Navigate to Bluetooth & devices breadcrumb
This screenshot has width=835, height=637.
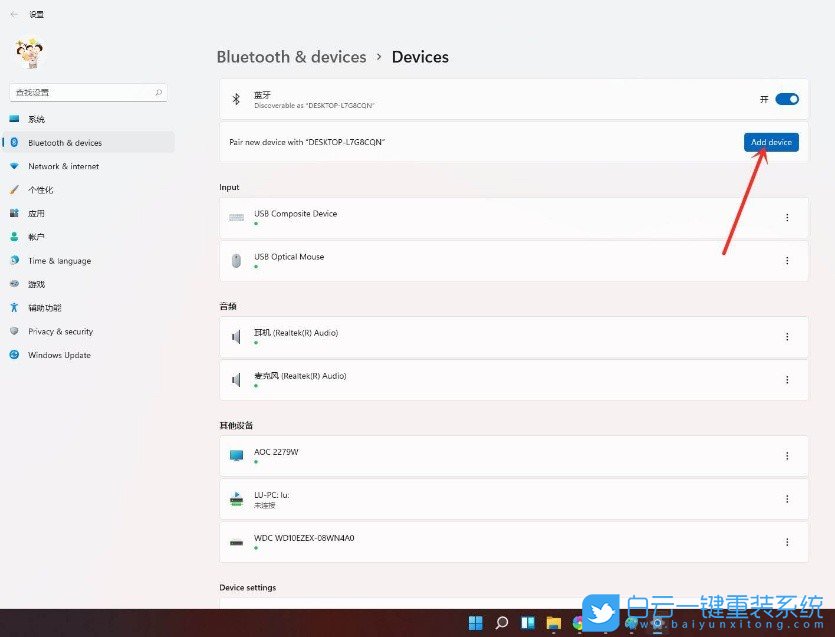coord(291,57)
